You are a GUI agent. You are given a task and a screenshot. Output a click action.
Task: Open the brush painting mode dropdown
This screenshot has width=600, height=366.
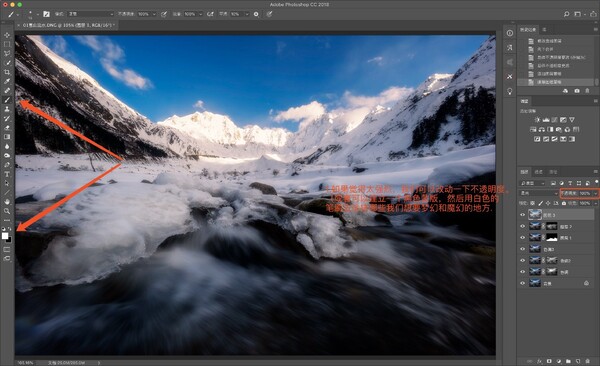pyautogui.click(x=91, y=14)
